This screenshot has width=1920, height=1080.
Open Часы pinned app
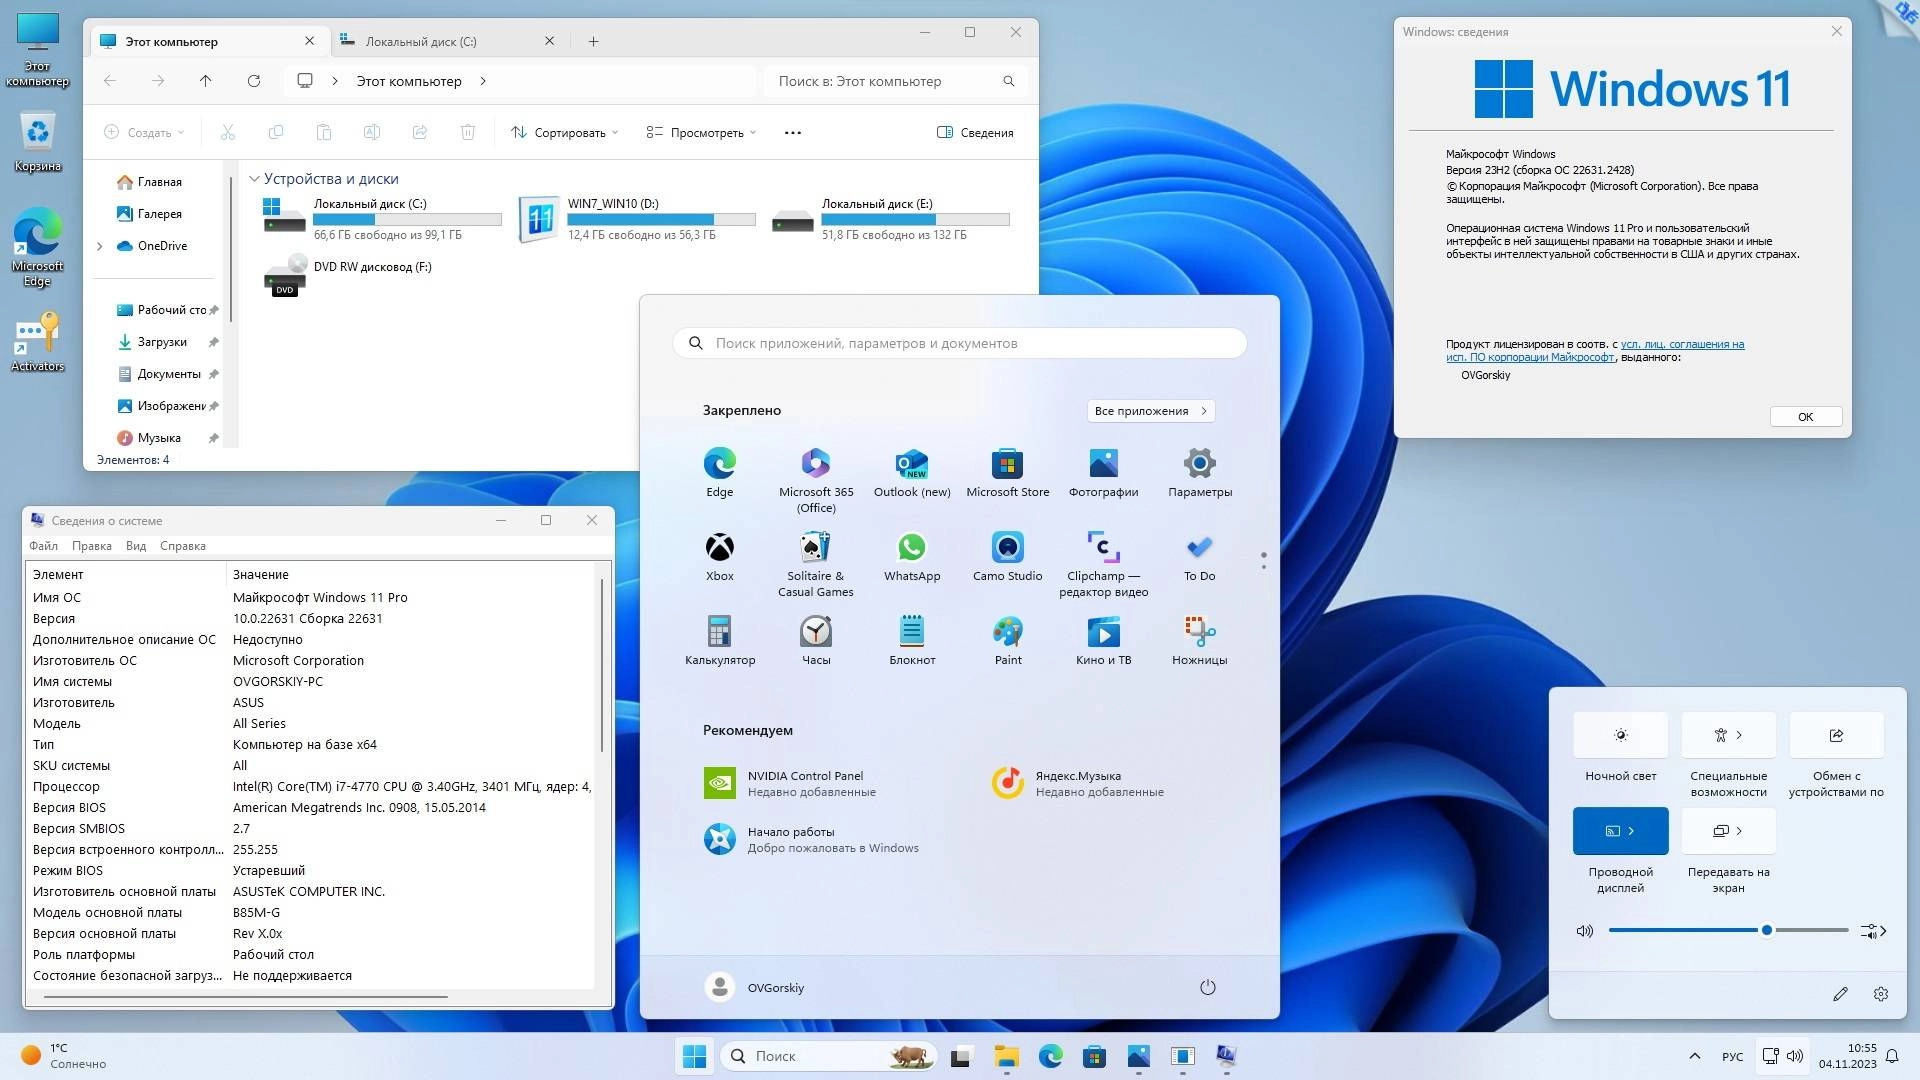[x=816, y=640]
